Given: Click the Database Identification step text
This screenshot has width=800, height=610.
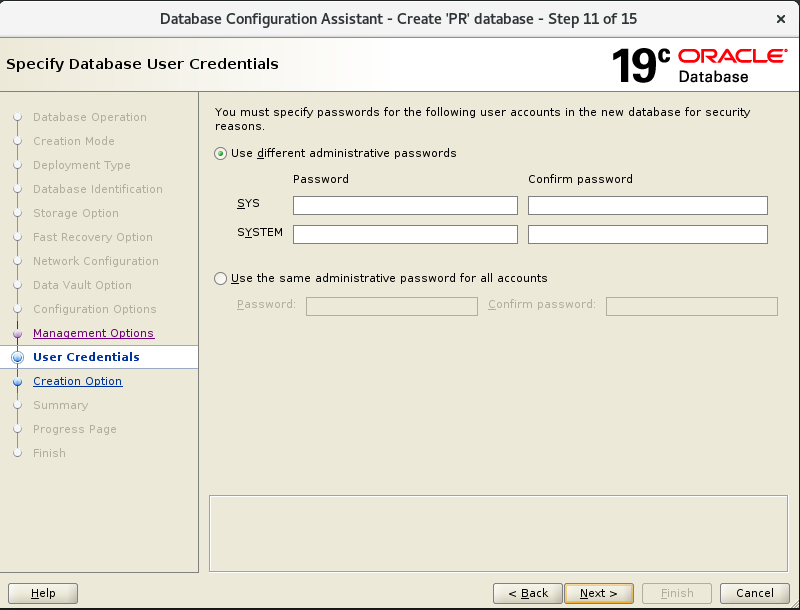Looking at the screenshot, I should point(98,189).
